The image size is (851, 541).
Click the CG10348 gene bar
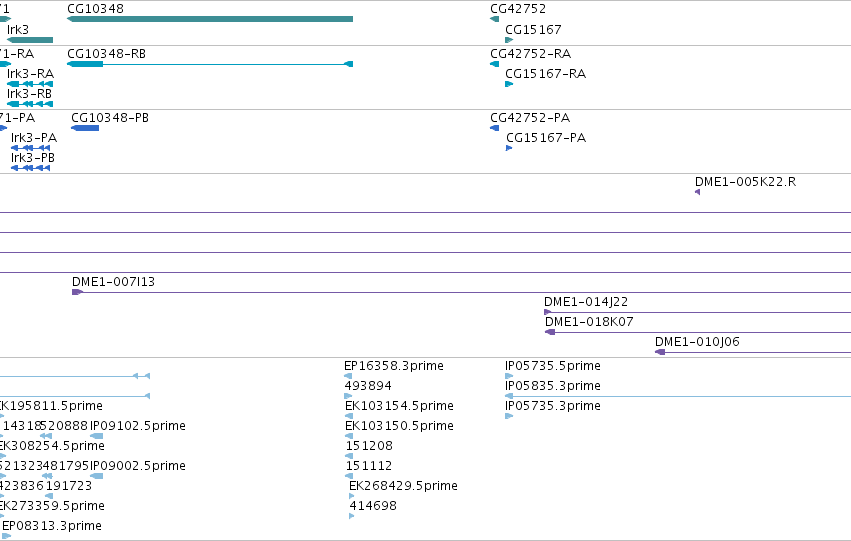point(209,19)
